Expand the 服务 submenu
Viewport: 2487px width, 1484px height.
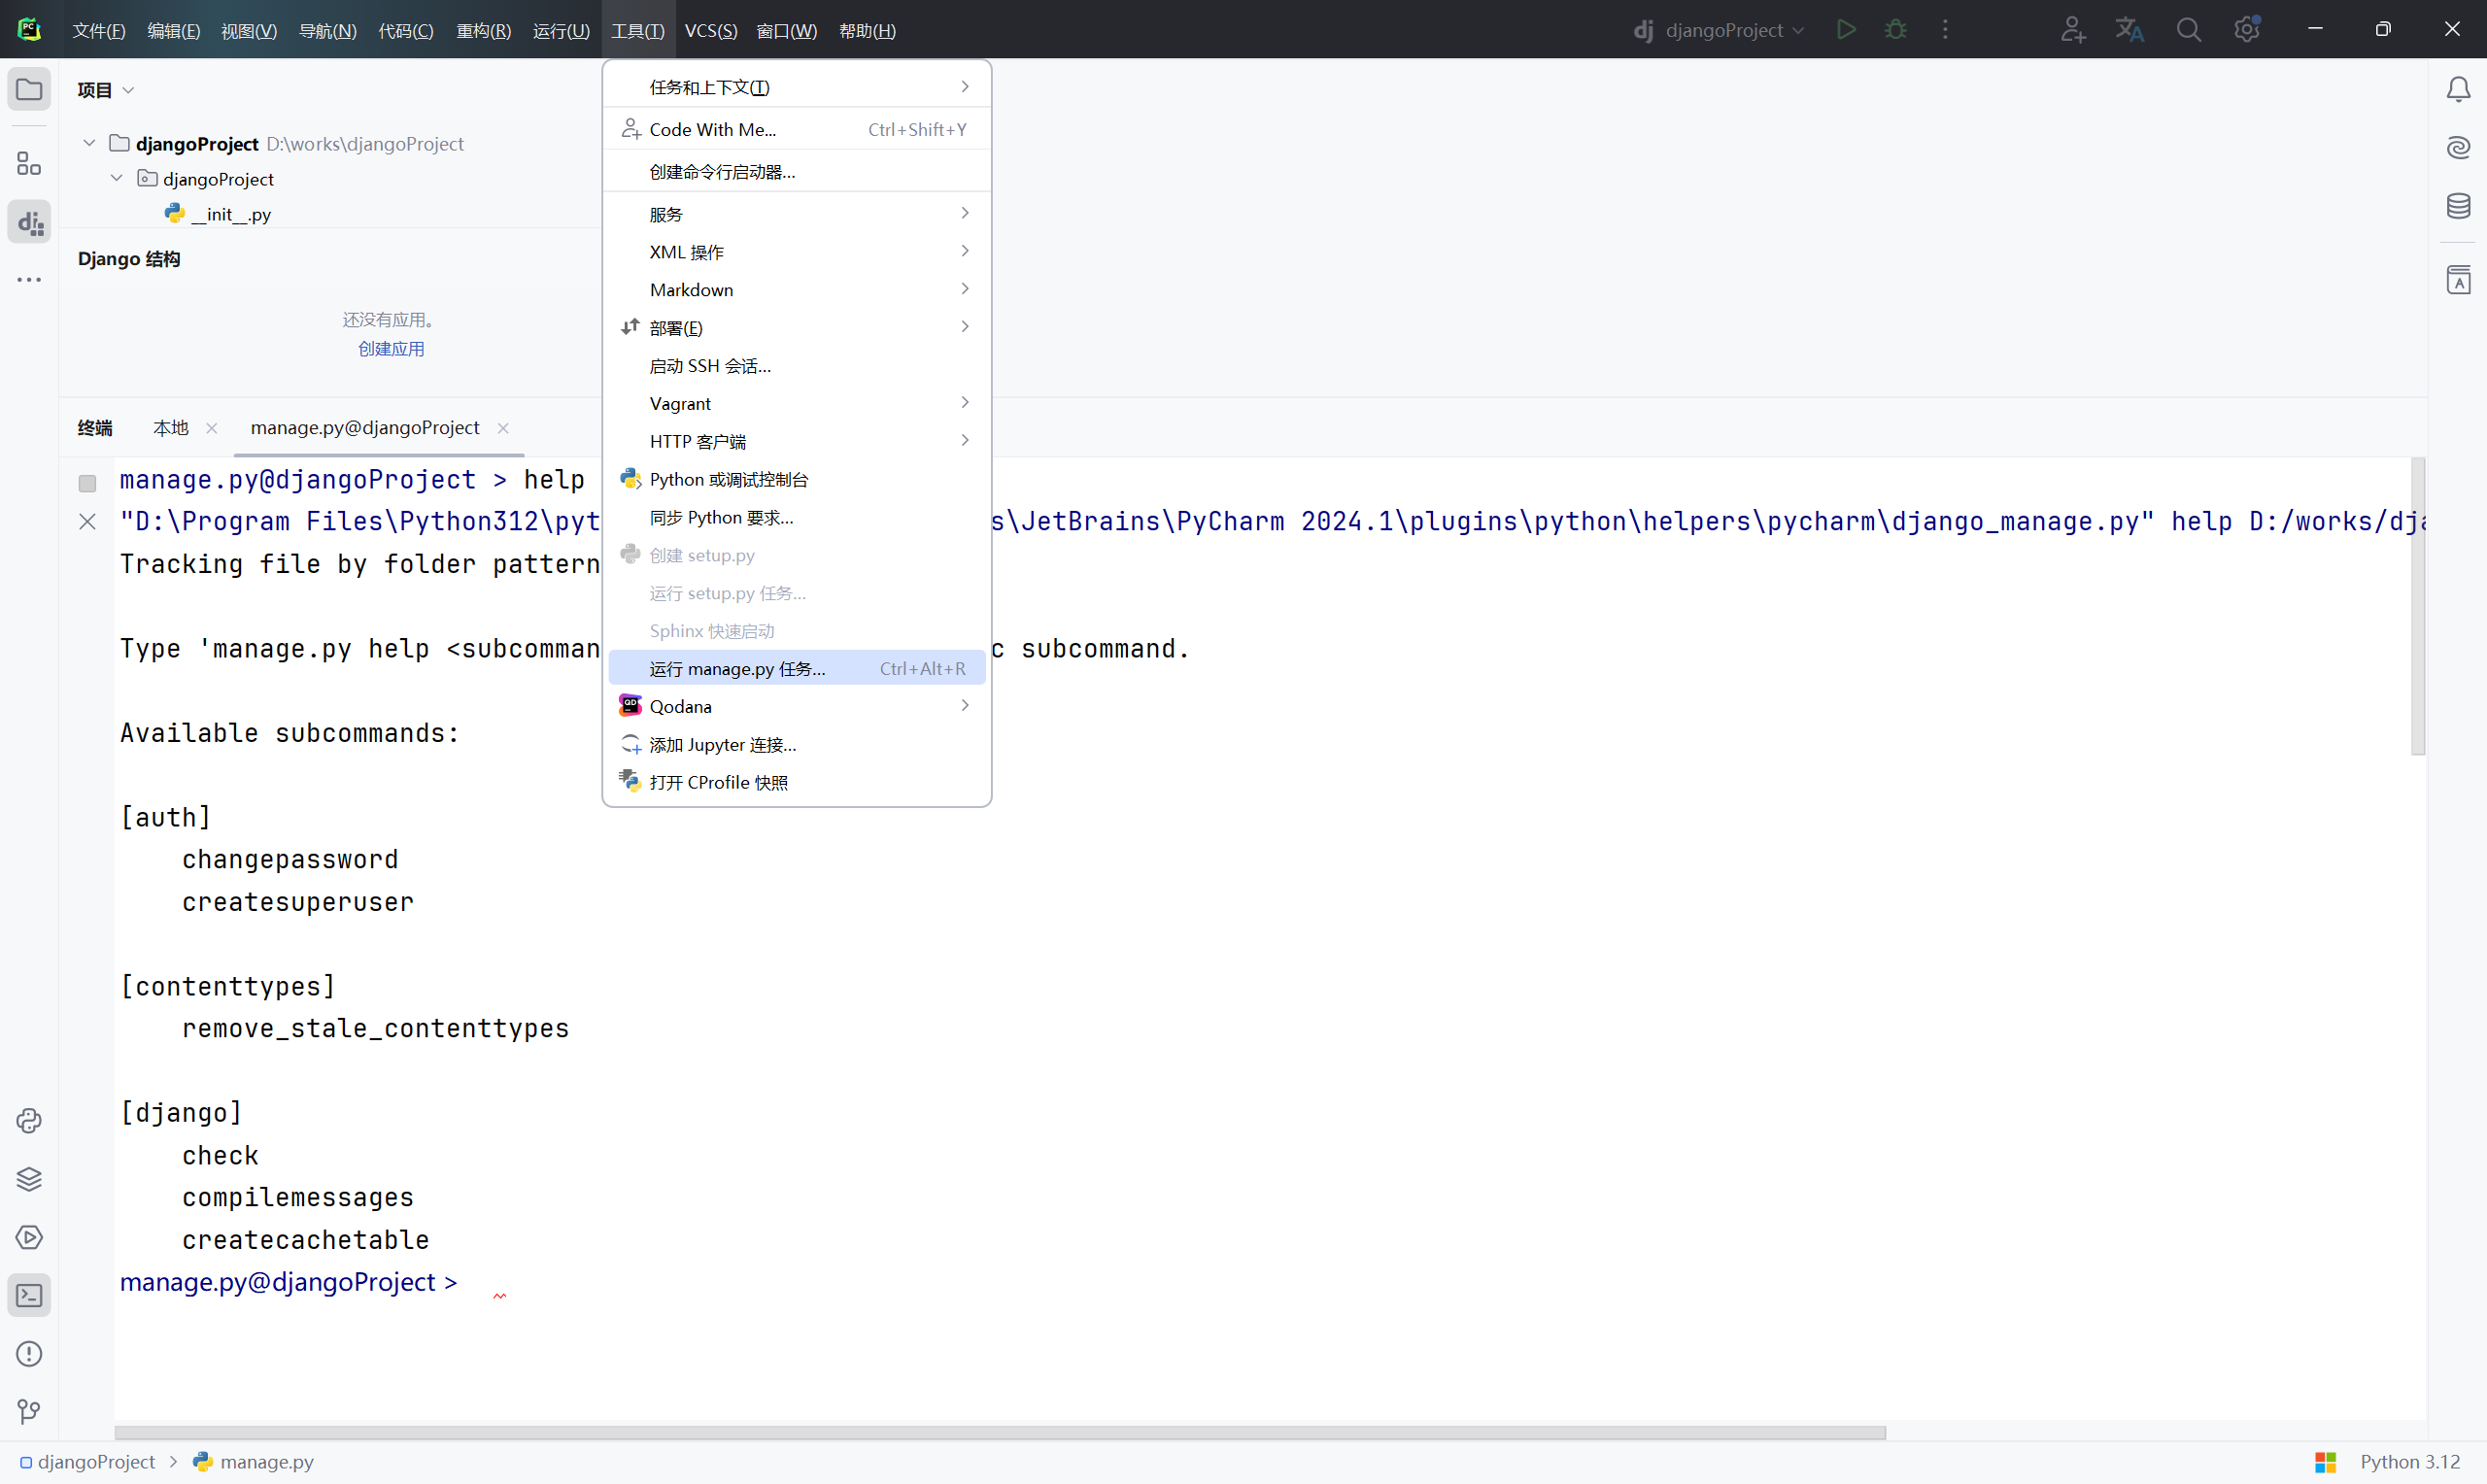point(796,214)
